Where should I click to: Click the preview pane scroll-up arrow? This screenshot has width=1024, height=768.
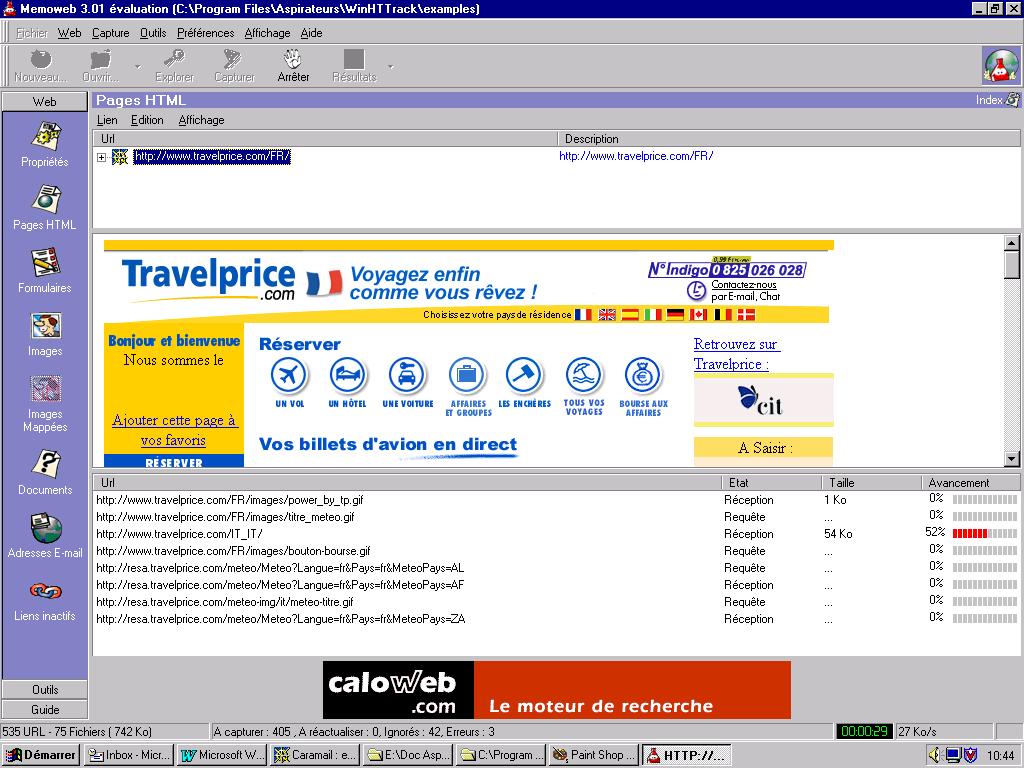(x=1012, y=243)
